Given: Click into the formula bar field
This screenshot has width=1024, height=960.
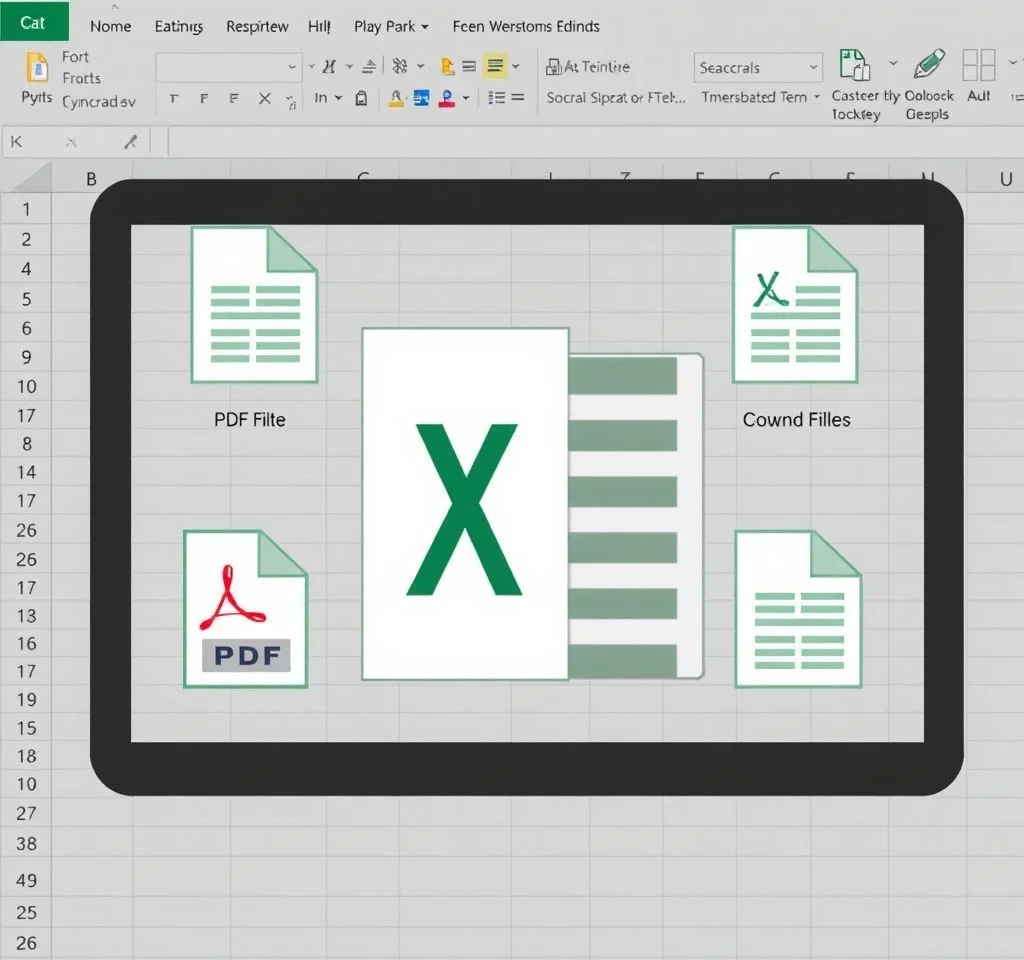Looking at the screenshot, I should coord(590,143).
